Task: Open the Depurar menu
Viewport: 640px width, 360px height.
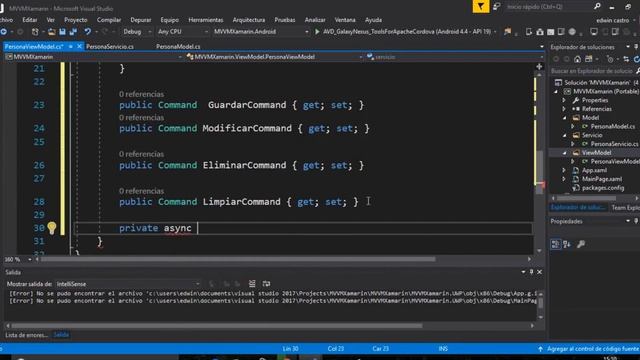Action: (140, 20)
